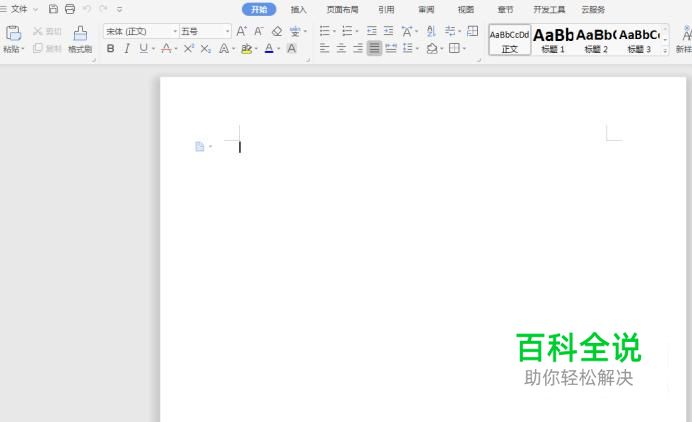Increase font size with the A+ icon
692x422 pixels.
point(241,31)
